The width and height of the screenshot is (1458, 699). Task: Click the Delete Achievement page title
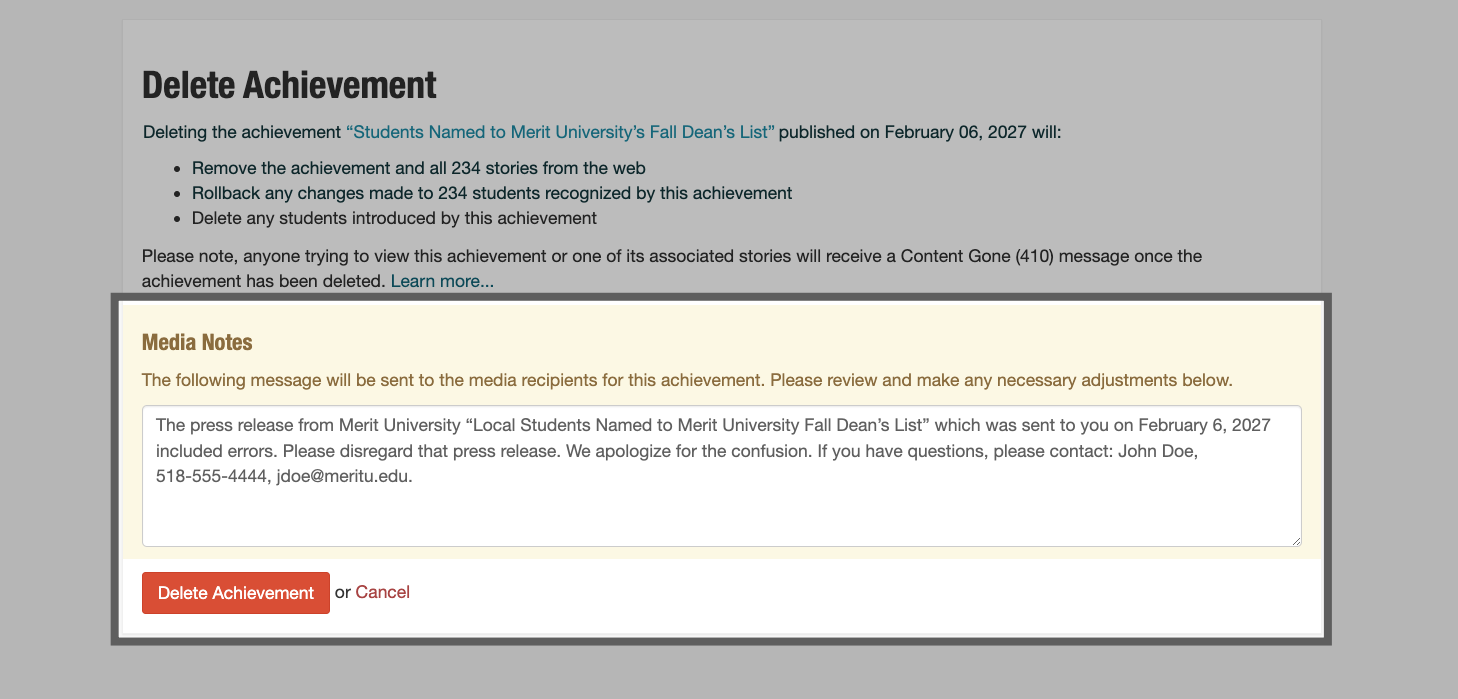coord(288,85)
